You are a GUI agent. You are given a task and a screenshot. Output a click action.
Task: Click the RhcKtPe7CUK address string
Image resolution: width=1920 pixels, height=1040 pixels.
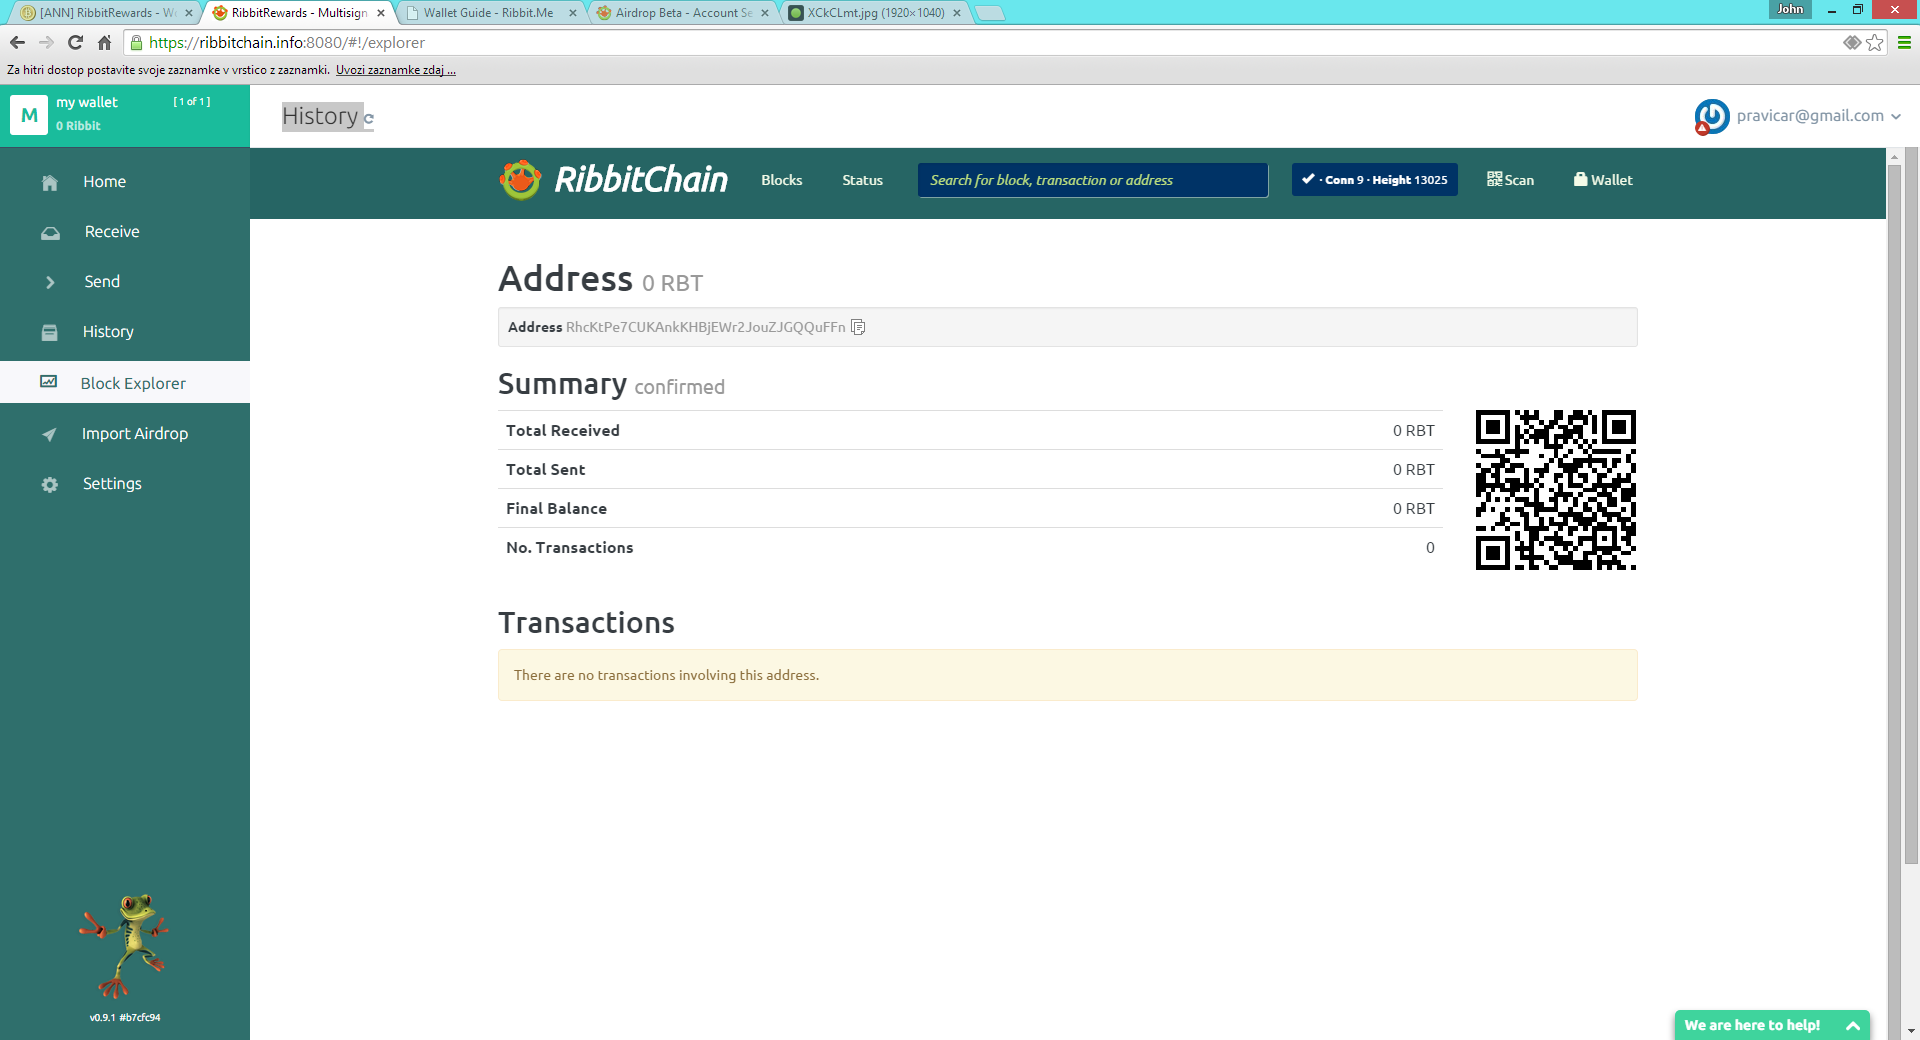click(705, 327)
